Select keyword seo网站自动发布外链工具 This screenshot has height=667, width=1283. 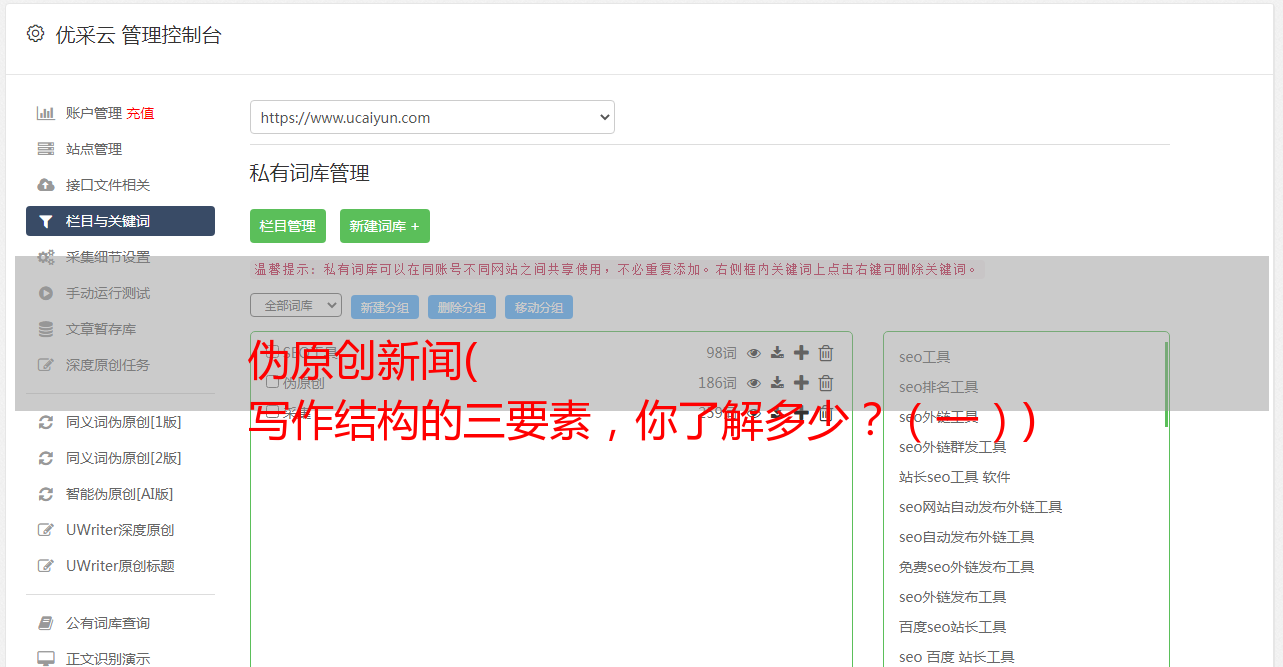pyautogui.click(x=981, y=507)
